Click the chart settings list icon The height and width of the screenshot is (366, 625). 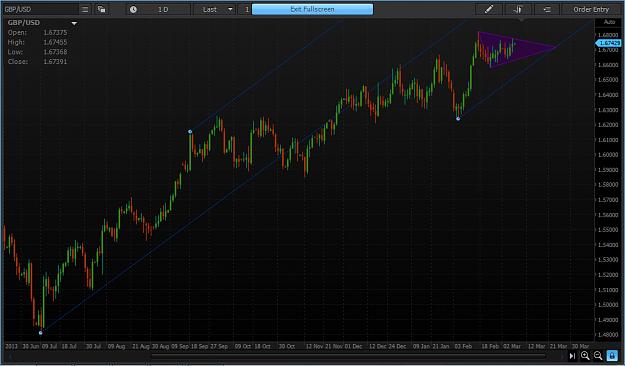tap(546, 9)
